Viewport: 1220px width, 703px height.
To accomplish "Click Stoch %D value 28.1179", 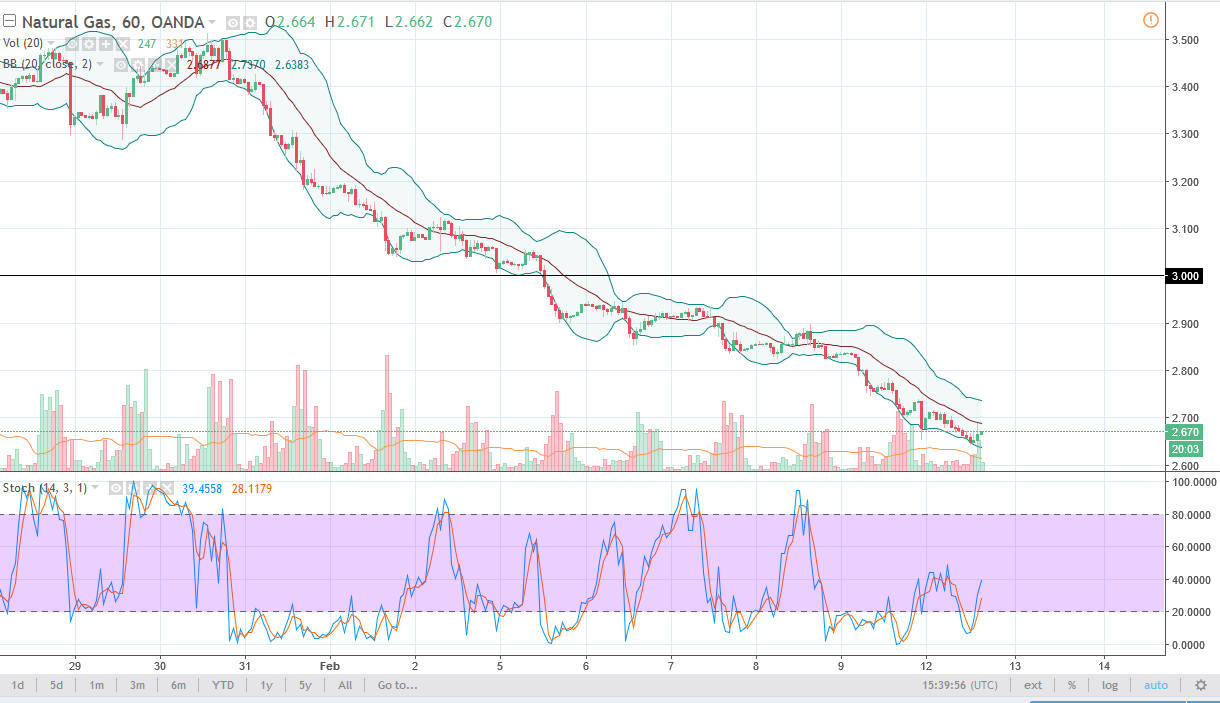I will [251, 488].
